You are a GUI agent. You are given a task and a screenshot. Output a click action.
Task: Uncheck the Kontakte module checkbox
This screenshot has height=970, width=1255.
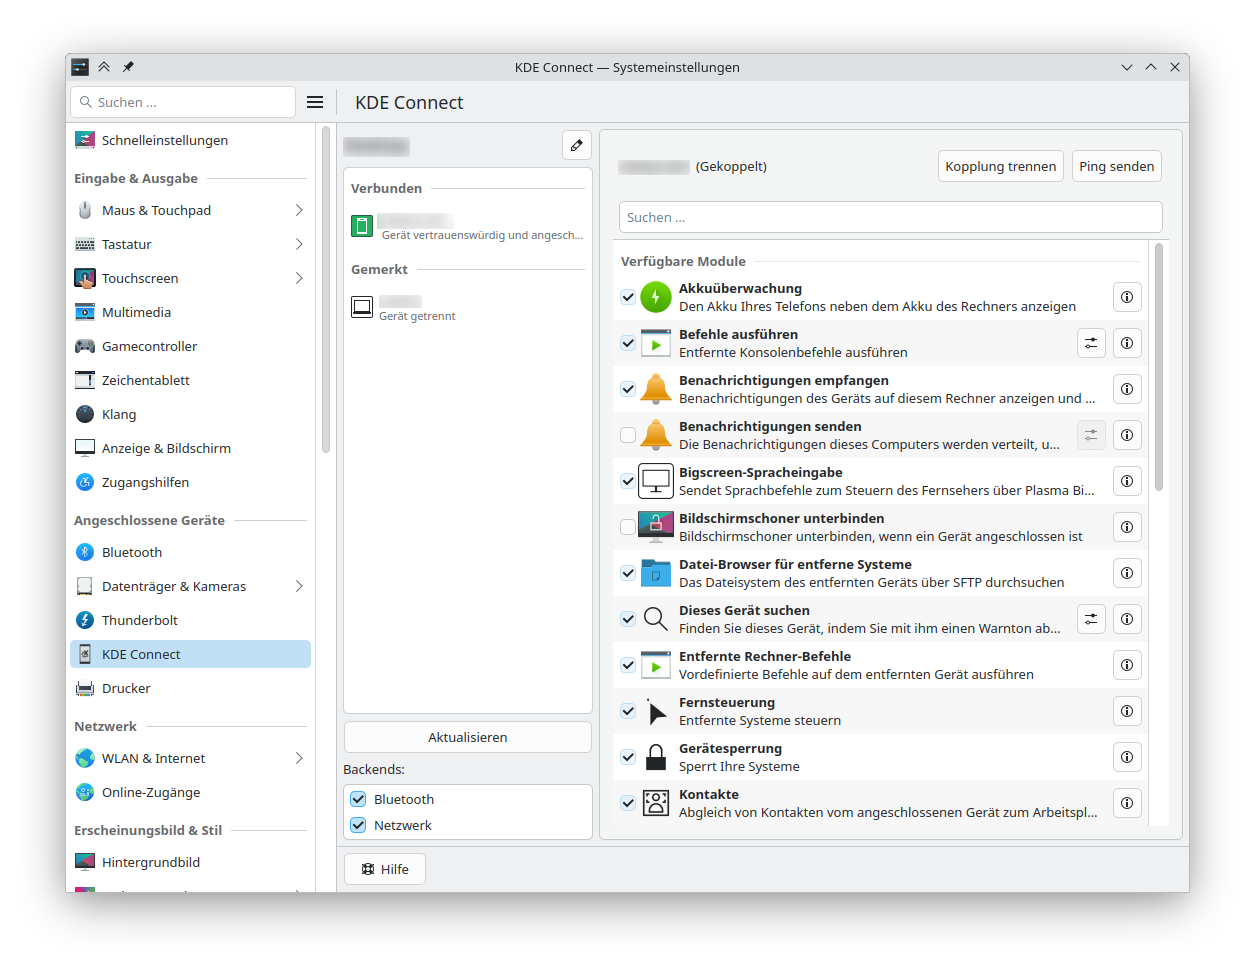click(x=628, y=803)
